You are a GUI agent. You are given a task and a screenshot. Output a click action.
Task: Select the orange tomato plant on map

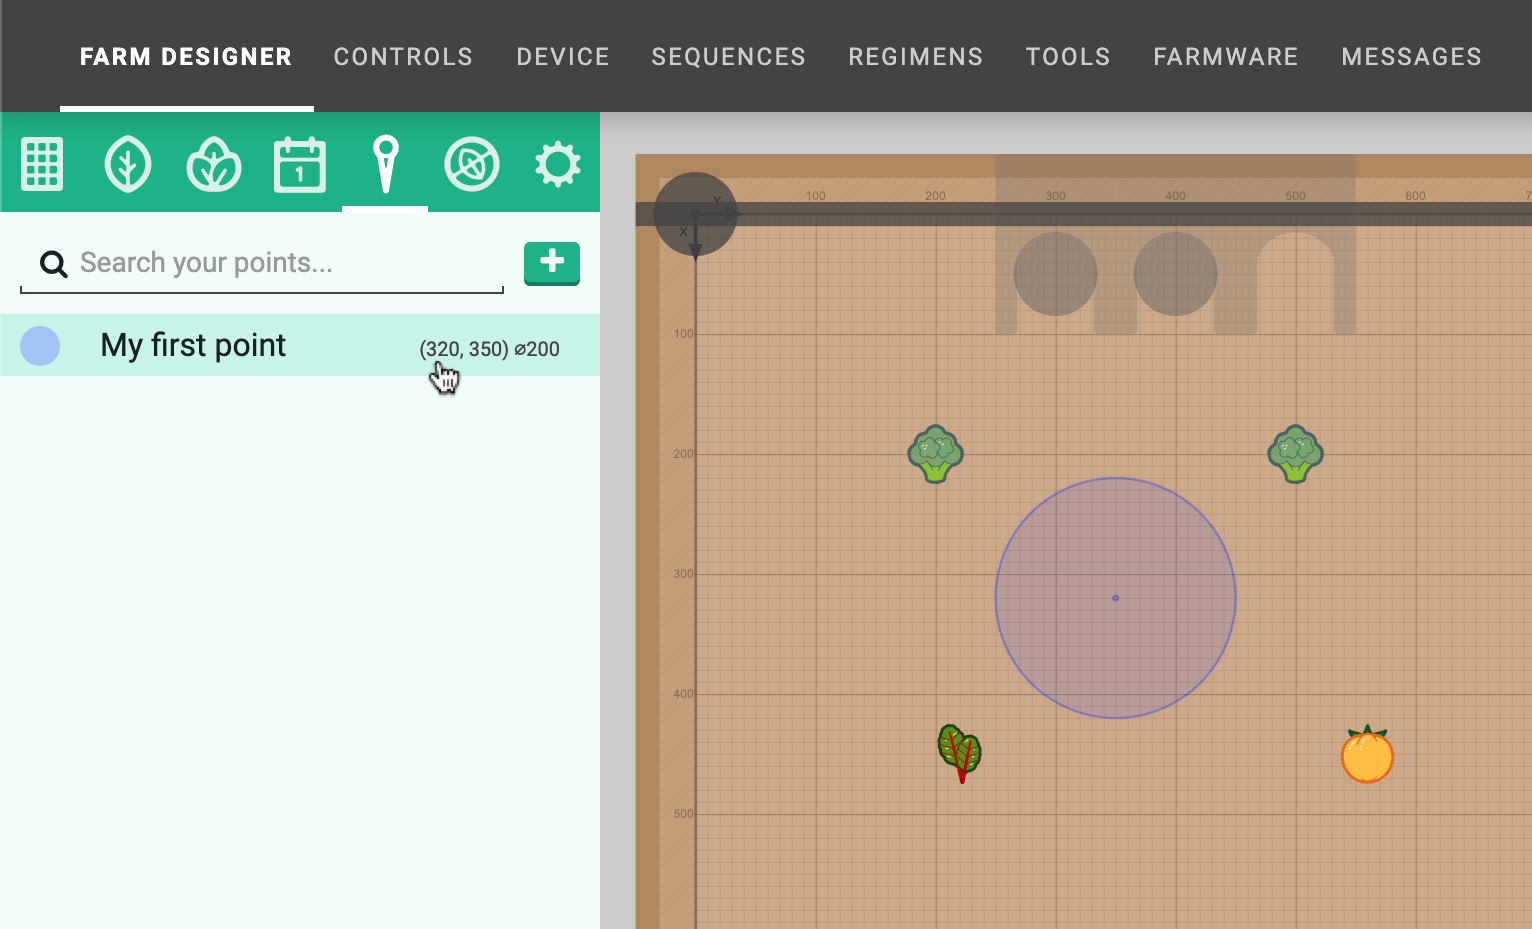(x=1367, y=755)
